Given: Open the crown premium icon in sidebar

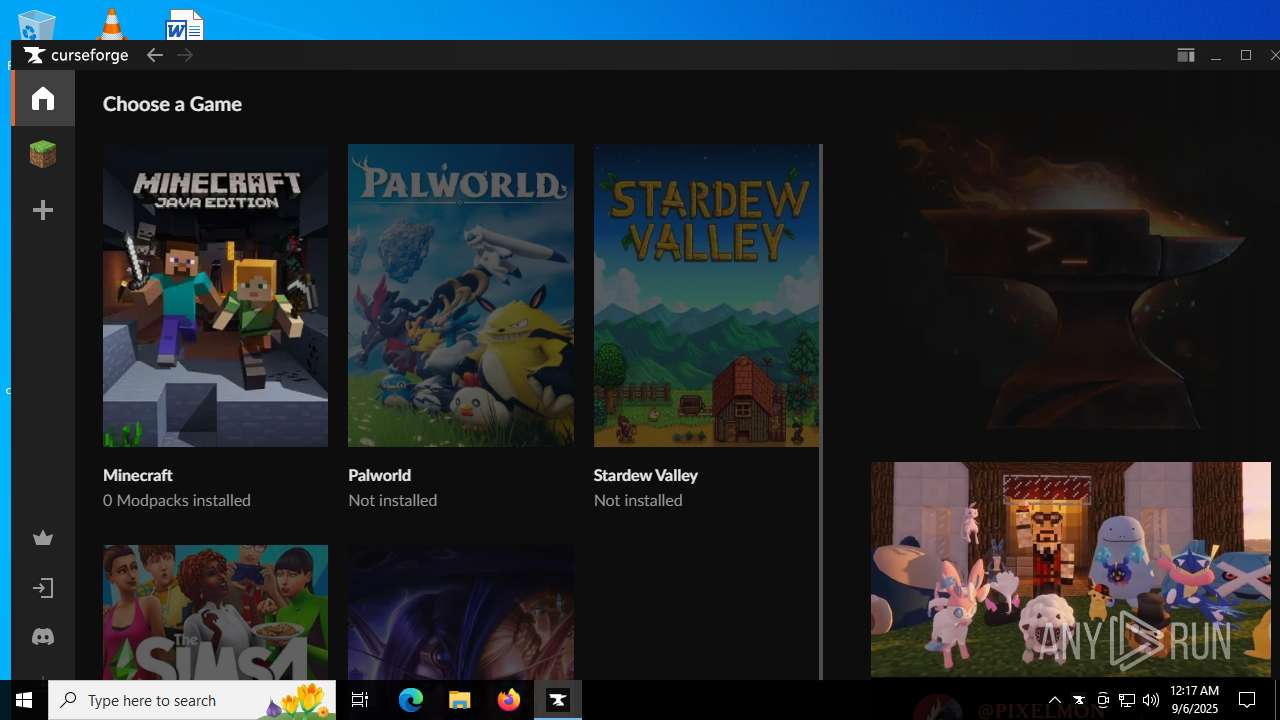Looking at the screenshot, I should tap(43, 538).
